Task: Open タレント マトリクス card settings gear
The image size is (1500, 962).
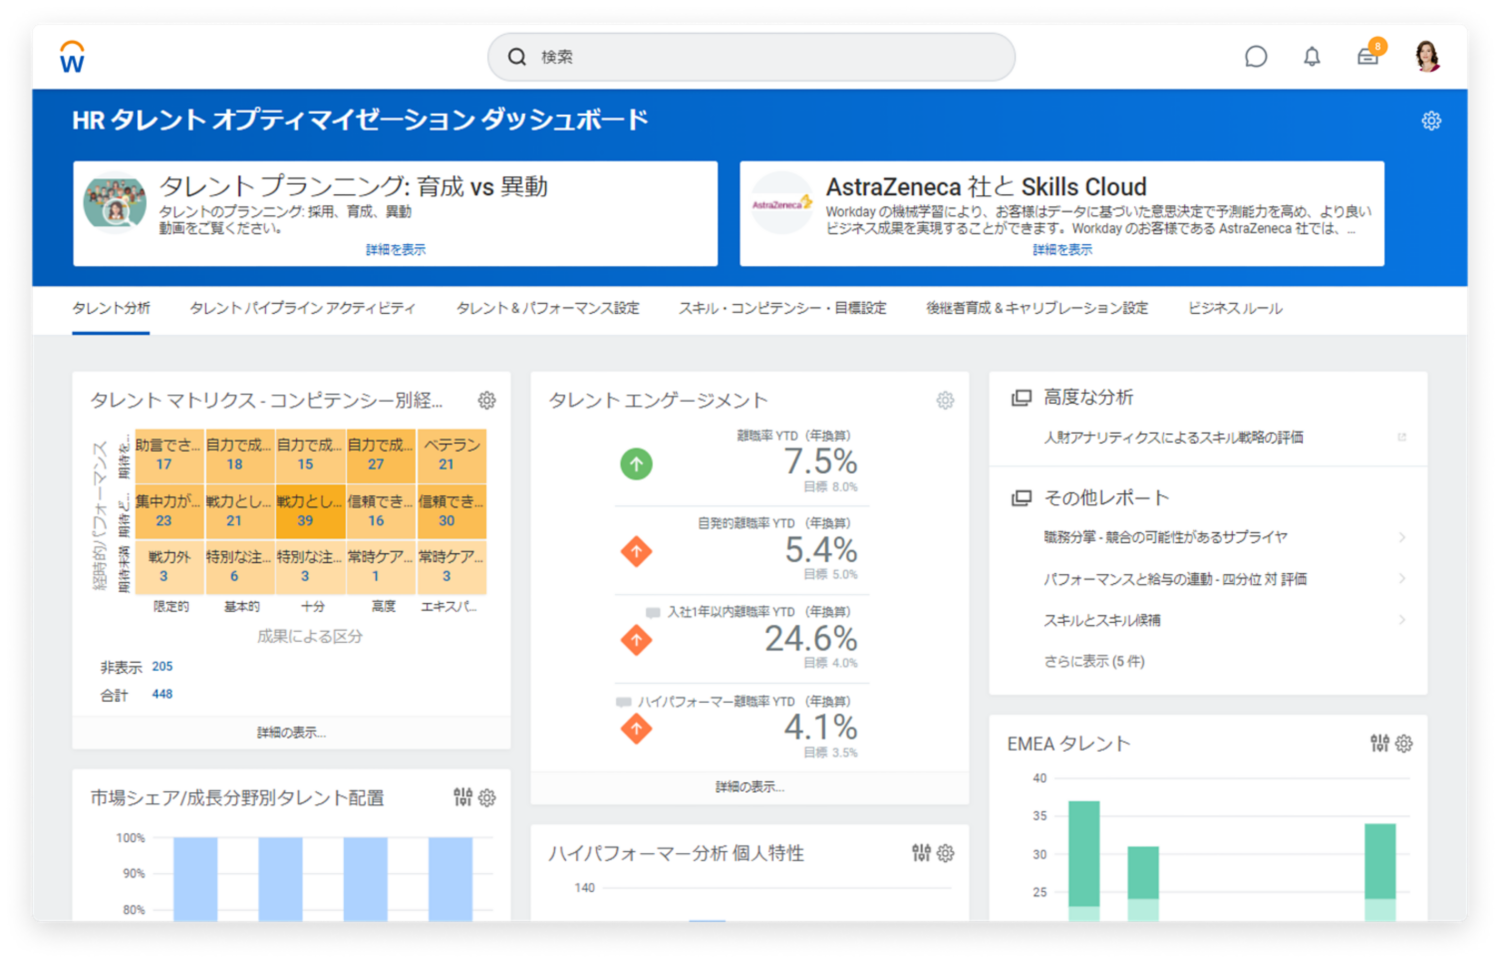Action: tap(487, 400)
